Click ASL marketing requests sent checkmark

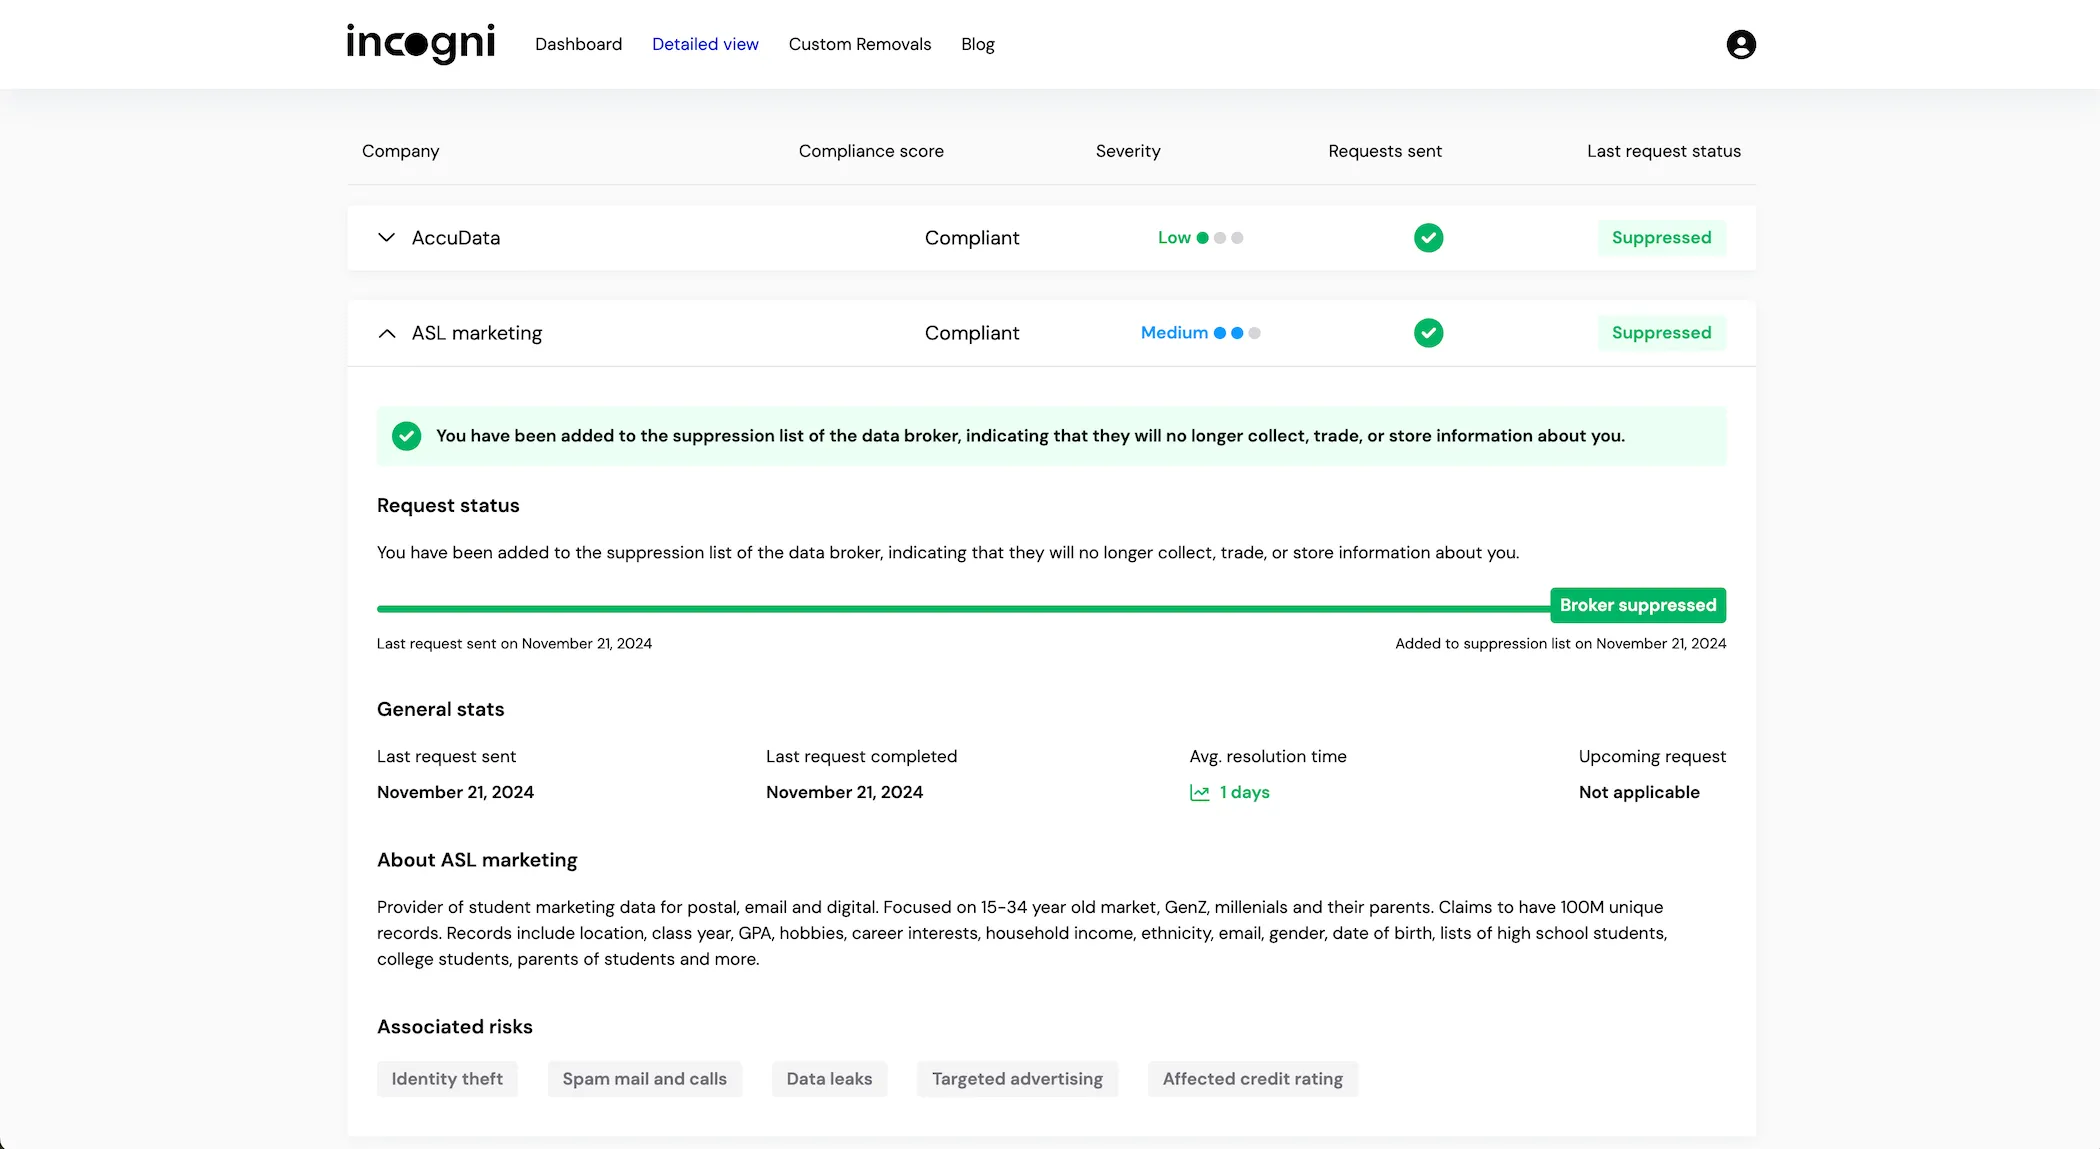1428,333
